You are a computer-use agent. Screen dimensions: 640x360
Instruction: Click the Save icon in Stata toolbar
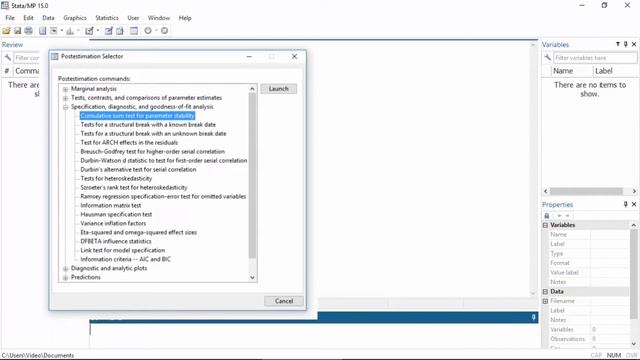[x=18, y=31]
